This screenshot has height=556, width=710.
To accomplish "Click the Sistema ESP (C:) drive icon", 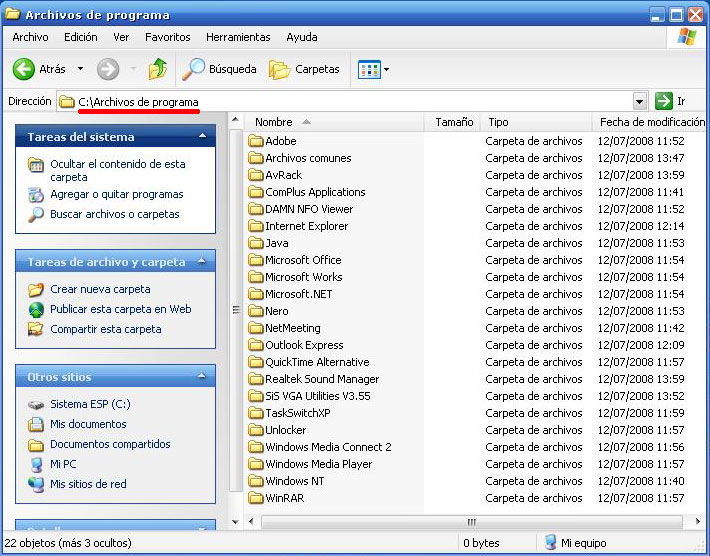I will pos(36,405).
